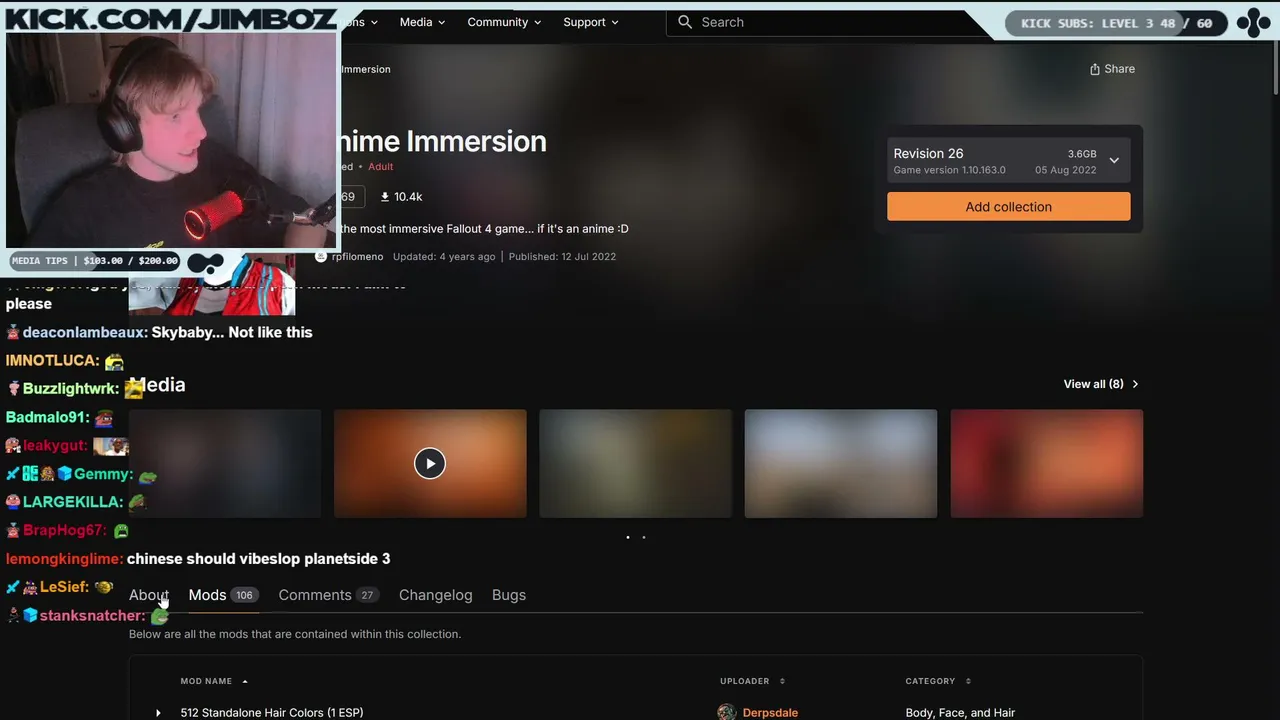Play the video in the media gallery
This screenshot has height=720, width=1280.
430,463
